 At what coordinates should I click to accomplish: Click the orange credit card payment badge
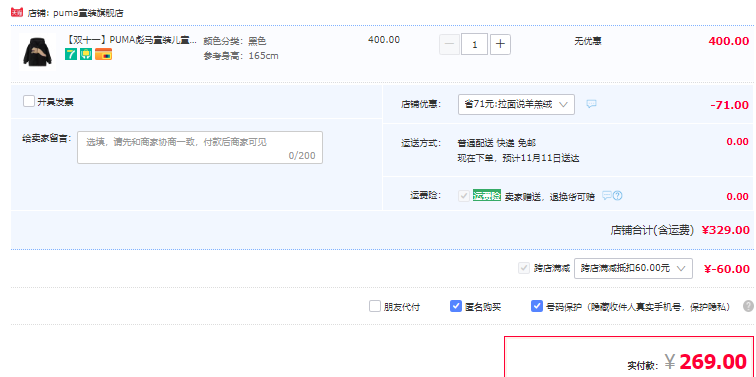(x=104, y=54)
